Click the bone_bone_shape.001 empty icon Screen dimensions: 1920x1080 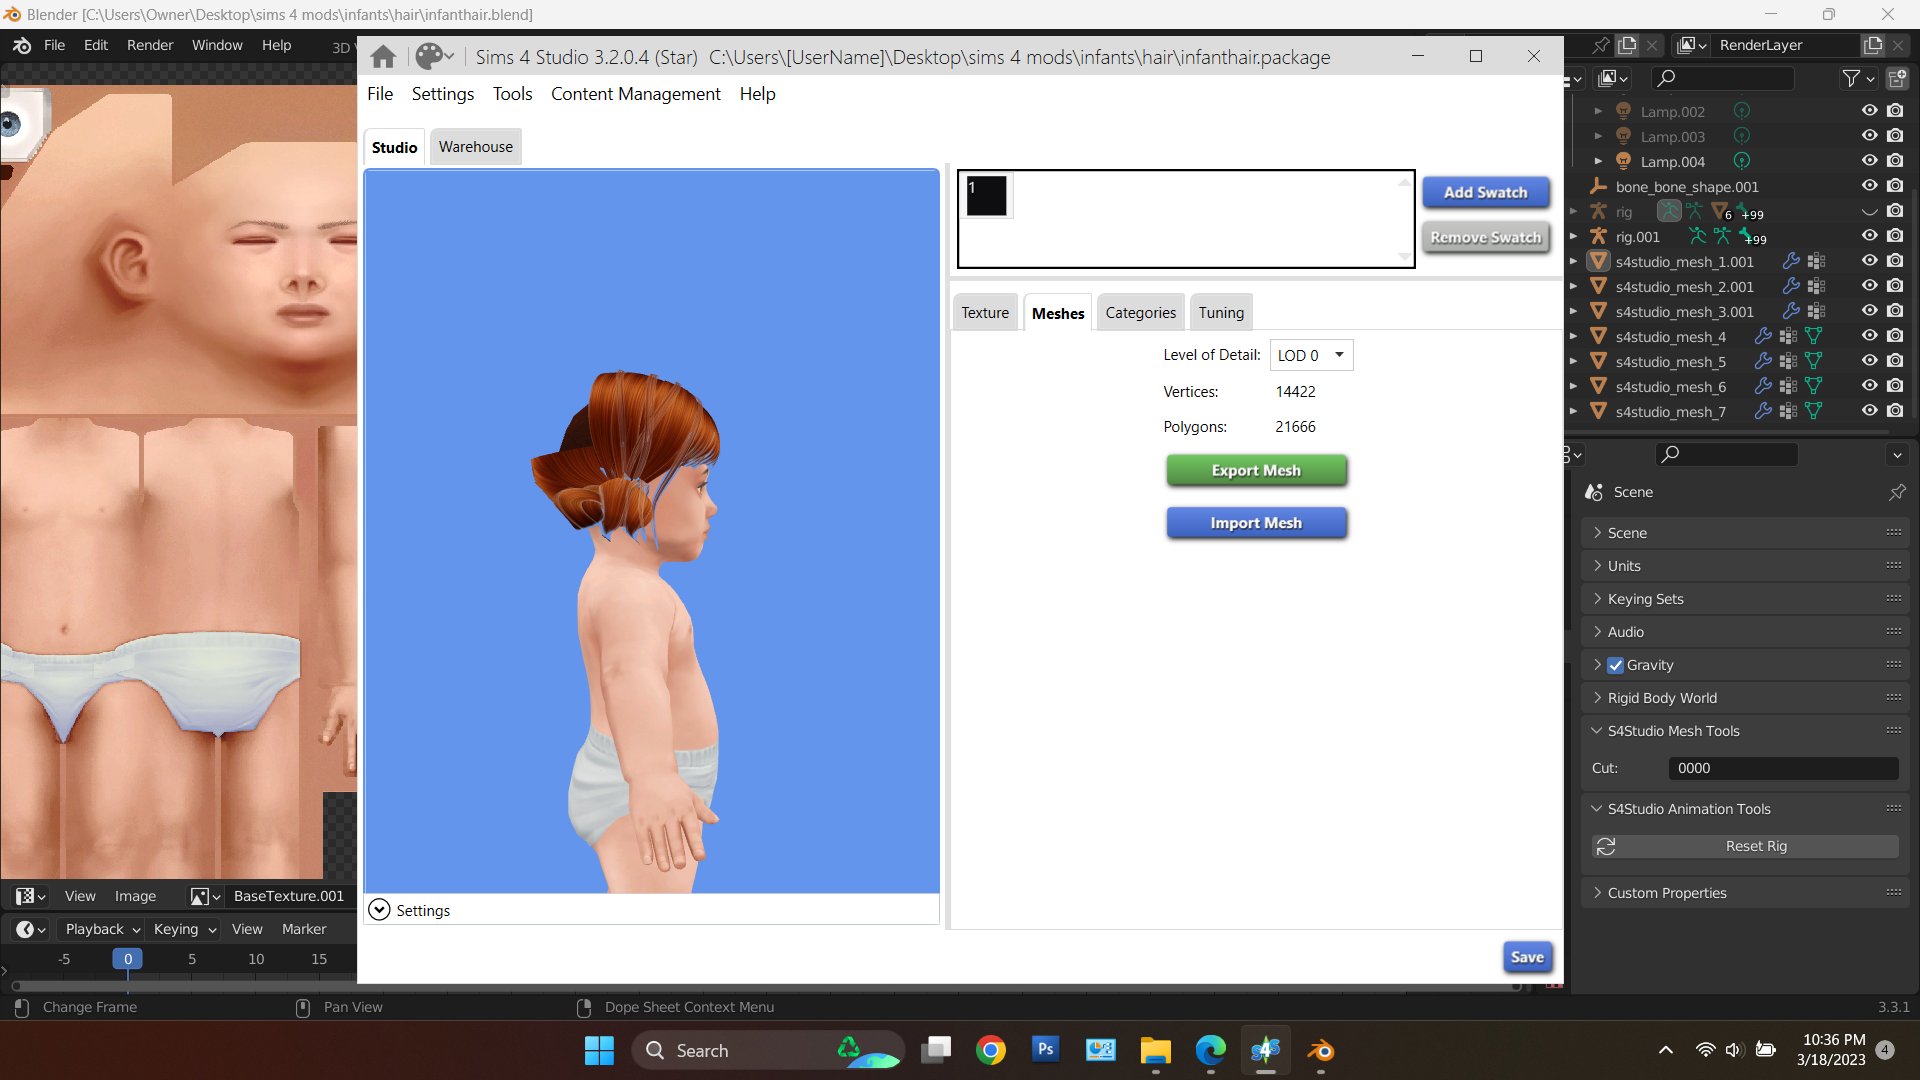tap(1598, 186)
